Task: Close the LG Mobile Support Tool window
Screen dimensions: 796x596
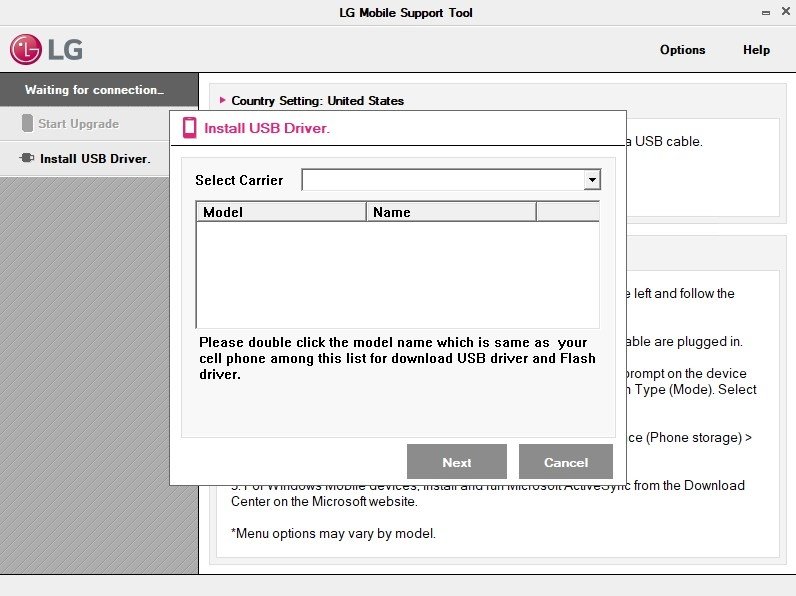Action: [785, 11]
